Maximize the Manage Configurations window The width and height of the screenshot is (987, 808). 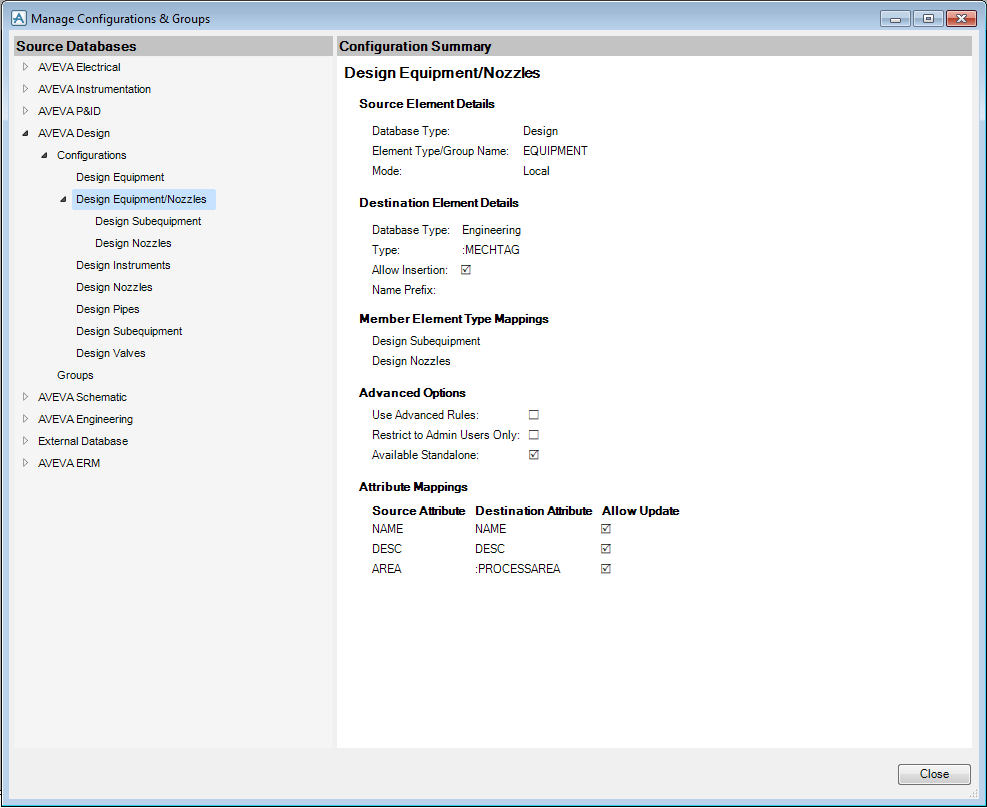[x=928, y=19]
